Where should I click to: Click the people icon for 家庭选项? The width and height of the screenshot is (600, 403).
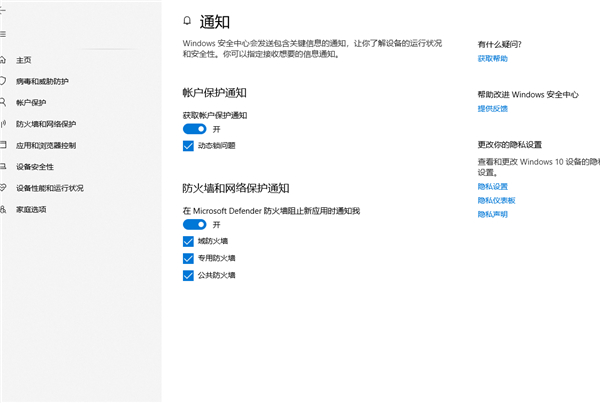pos(3,209)
